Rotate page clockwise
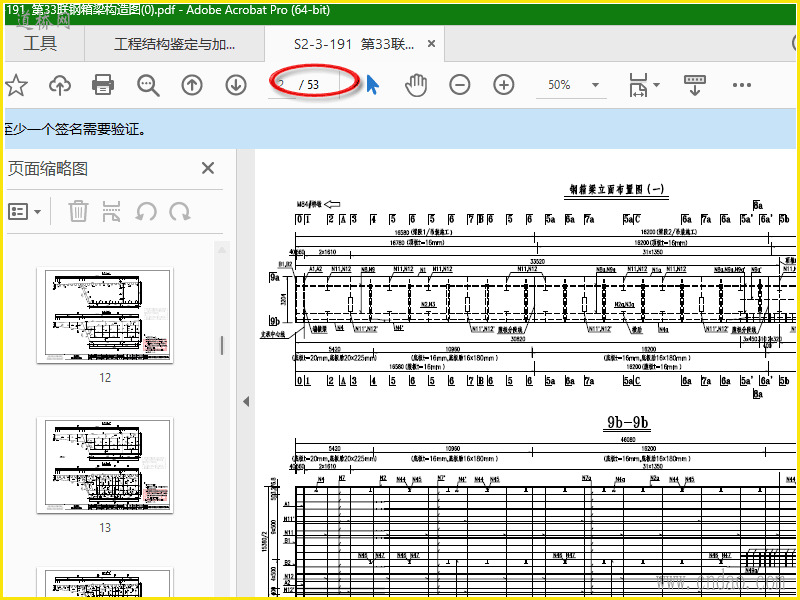This screenshot has width=800, height=600. [180, 211]
